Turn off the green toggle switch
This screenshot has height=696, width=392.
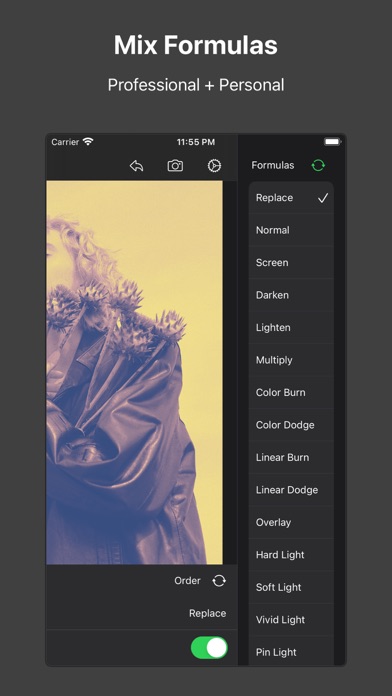click(209, 648)
